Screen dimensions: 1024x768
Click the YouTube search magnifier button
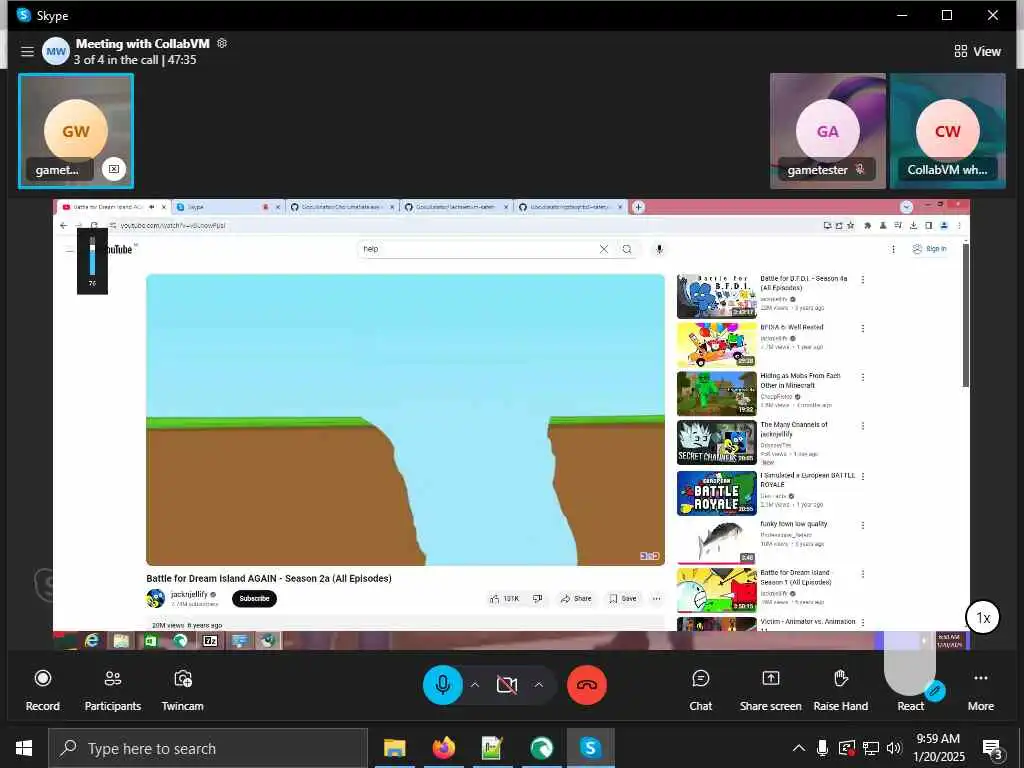pyautogui.click(x=627, y=249)
